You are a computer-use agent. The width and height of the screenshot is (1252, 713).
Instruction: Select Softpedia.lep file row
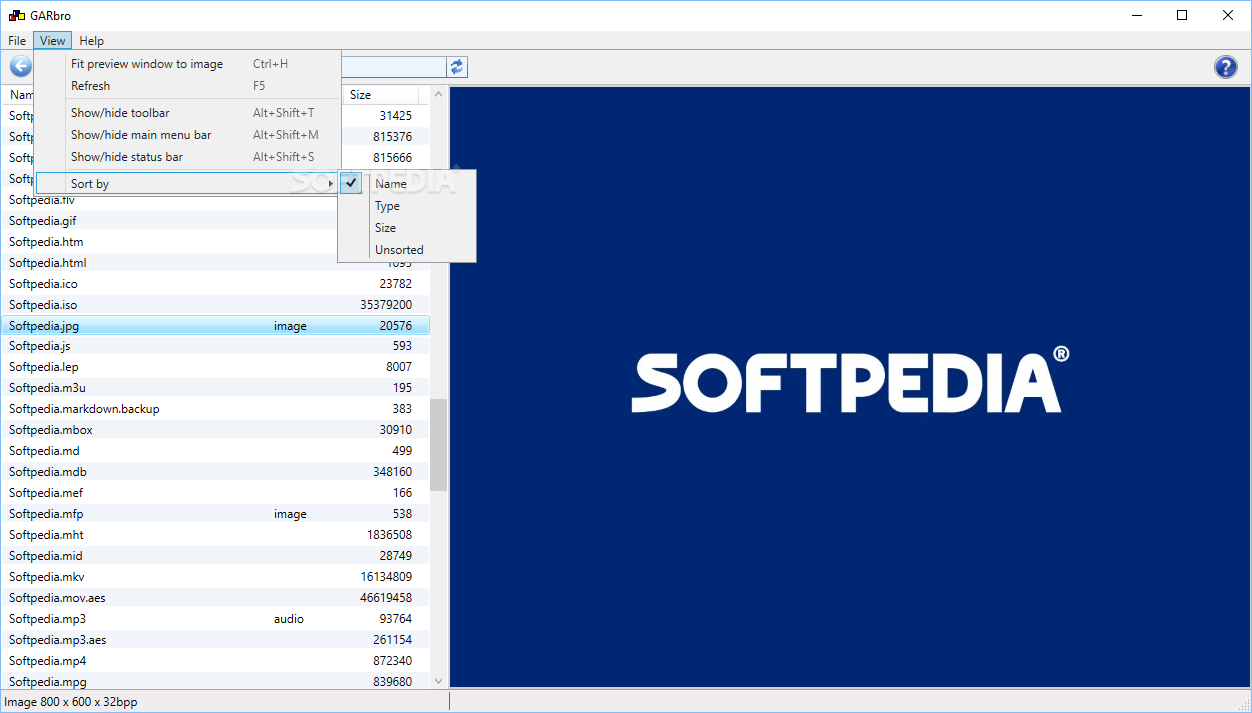[x=215, y=367]
